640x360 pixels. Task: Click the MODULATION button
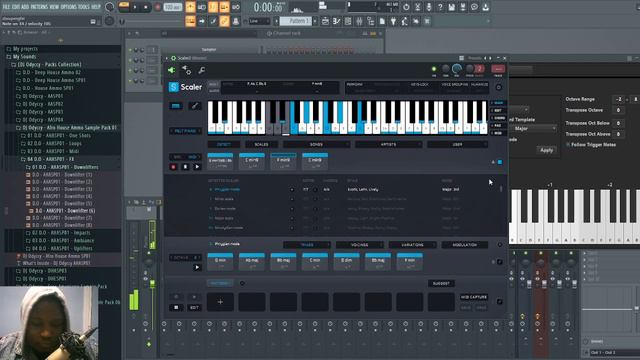tap(464, 245)
